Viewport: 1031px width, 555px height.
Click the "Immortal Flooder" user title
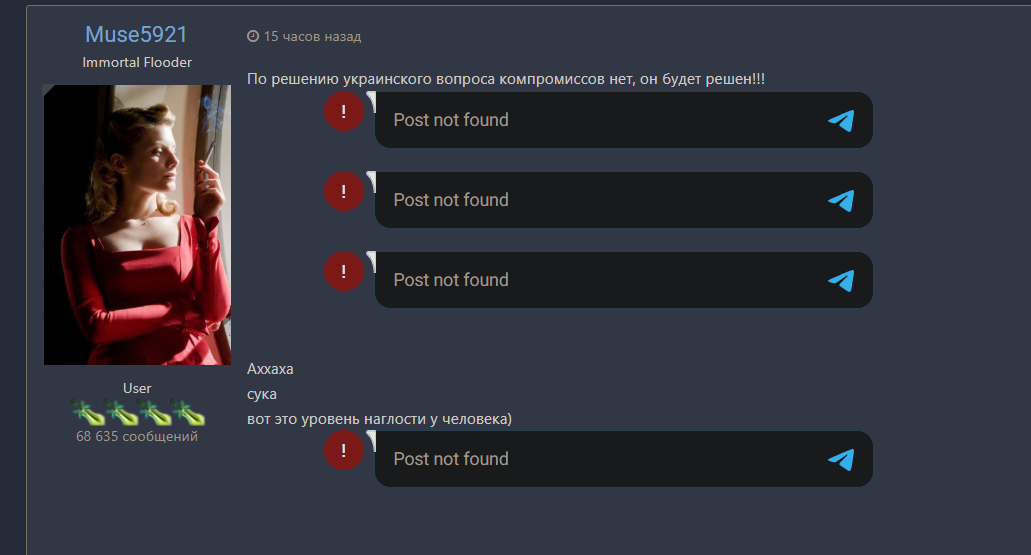click(137, 62)
